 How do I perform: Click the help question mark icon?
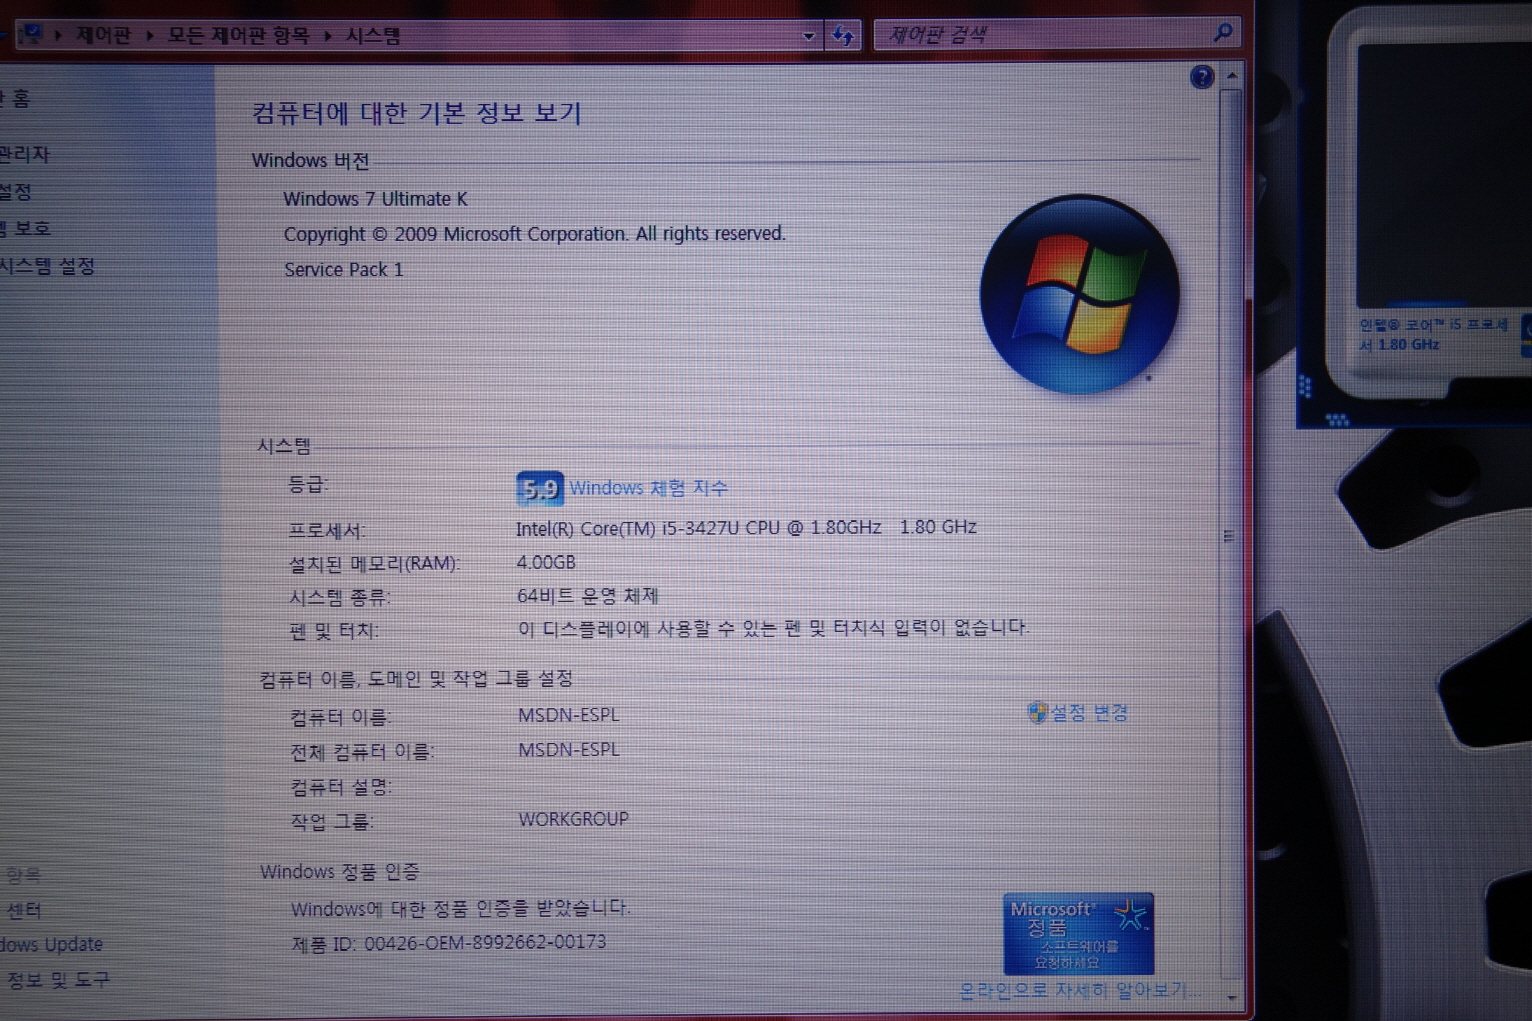[x=1202, y=77]
